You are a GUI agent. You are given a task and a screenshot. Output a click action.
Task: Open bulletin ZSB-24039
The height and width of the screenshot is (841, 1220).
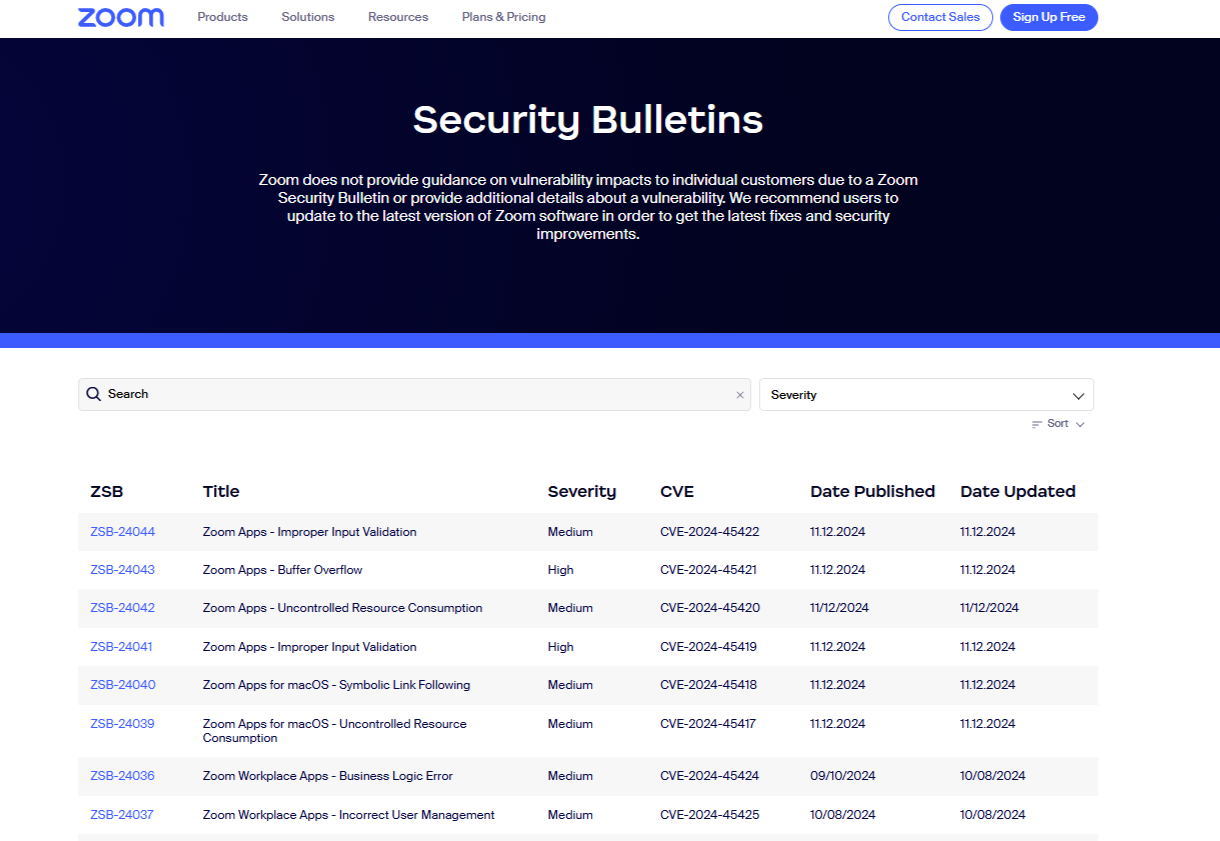point(122,724)
